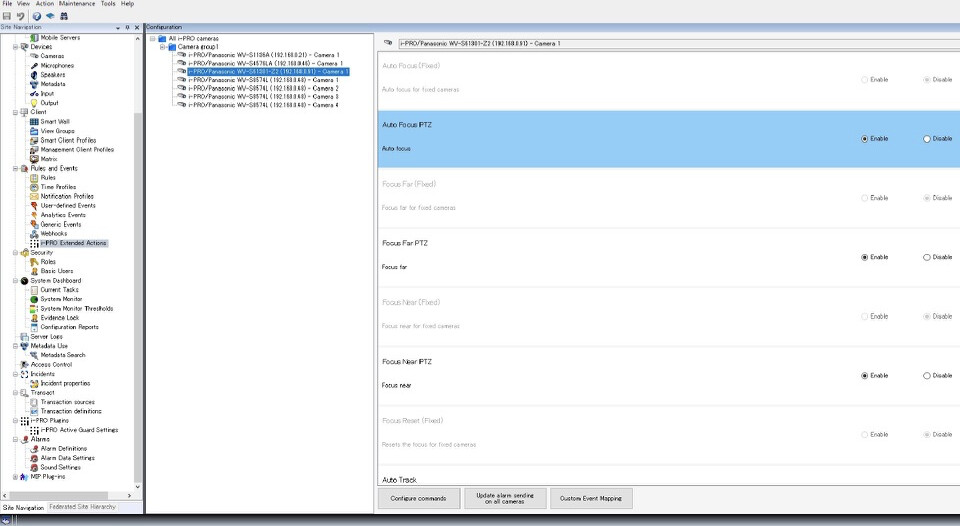960x526 pixels.
Task: Disable Focus Near PTZ
Action: tap(927, 375)
